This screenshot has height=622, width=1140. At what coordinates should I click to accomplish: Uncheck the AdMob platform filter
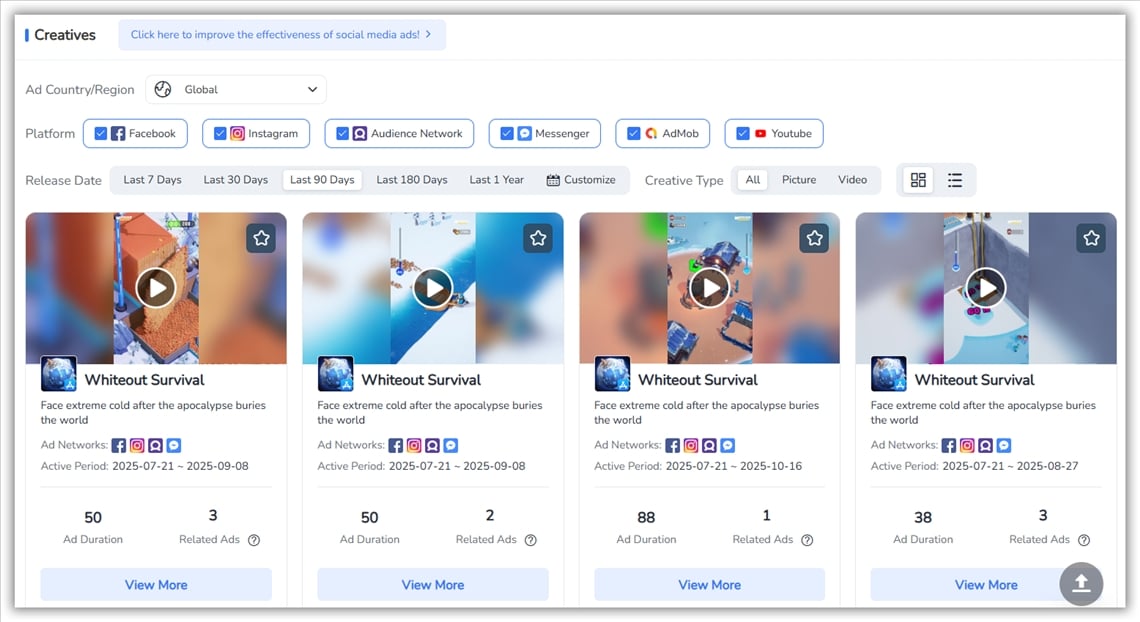(x=634, y=133)
